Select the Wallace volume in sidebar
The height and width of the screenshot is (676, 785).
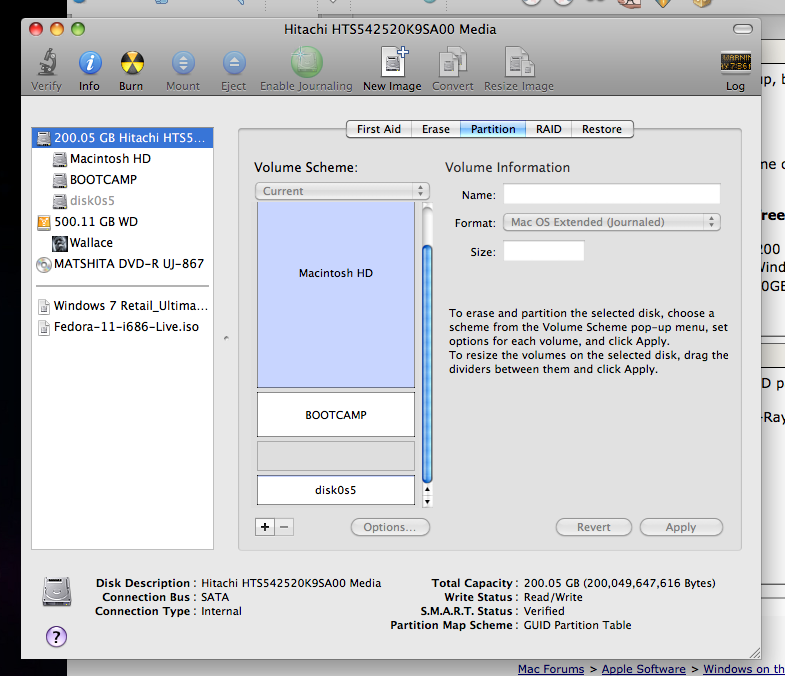point(123,243)
